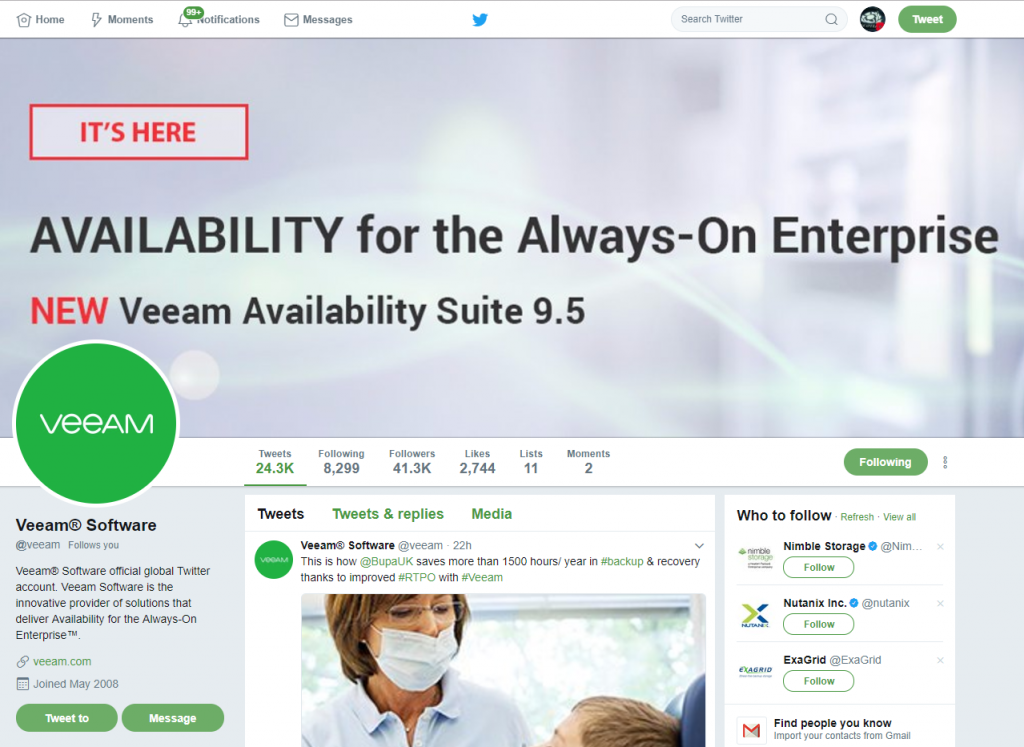Open the three-dot more user actions menu

click(x=945, y=462)
